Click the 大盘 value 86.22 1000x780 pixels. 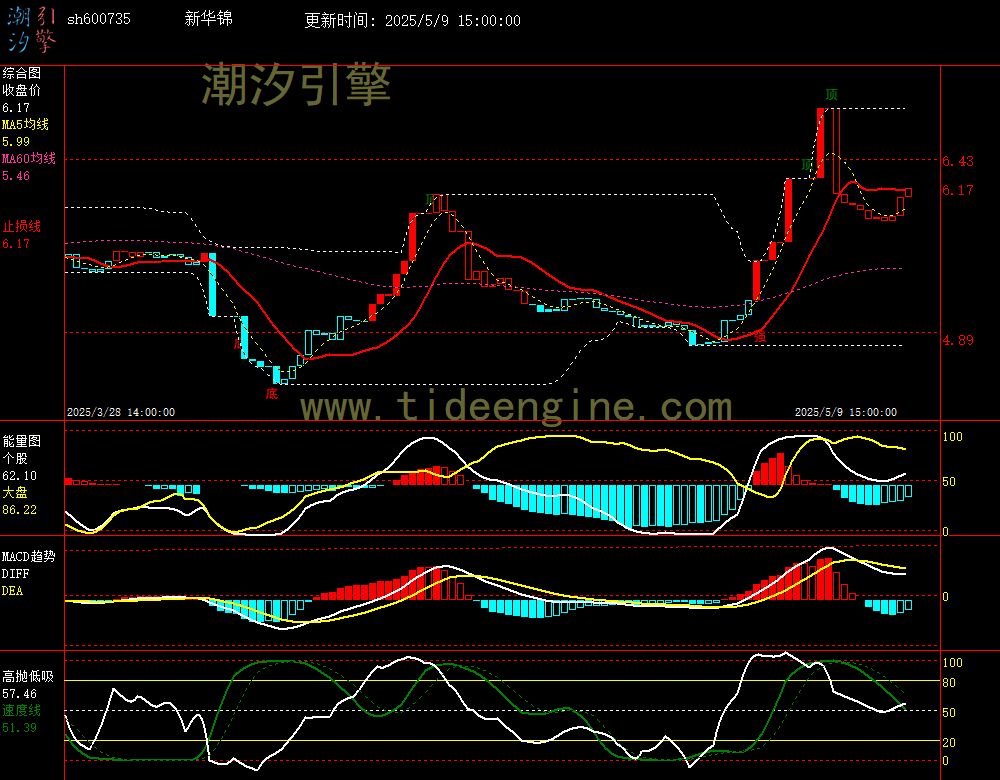tap(20, 510)
